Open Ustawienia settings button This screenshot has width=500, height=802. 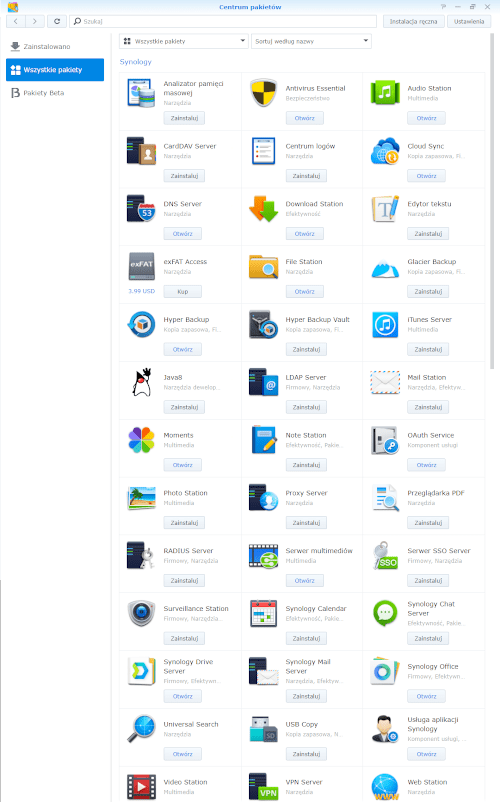469,21
